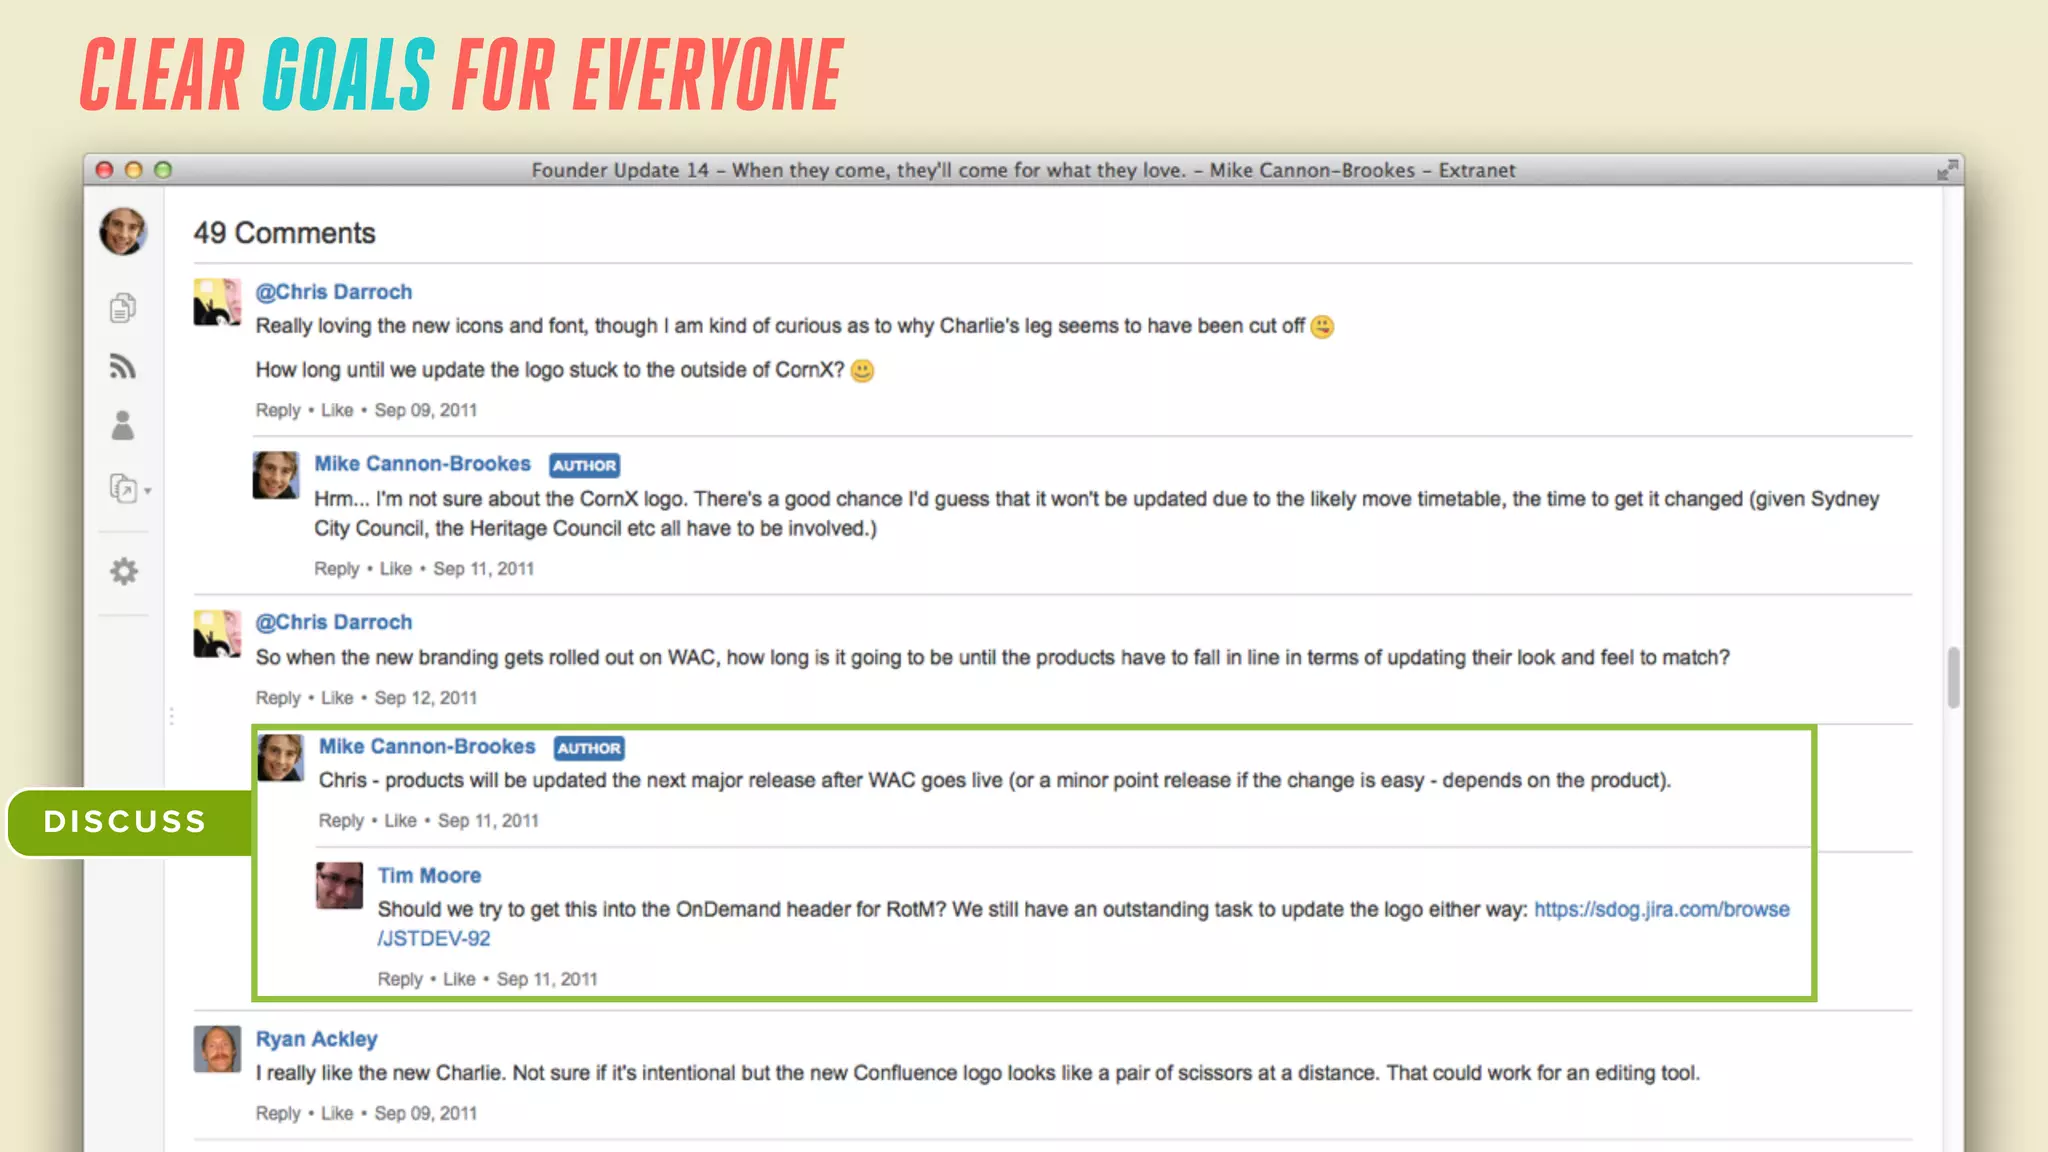Click the green DISCUSS label
This screenshot has width=2048, height=1152.
coord(126,822)
